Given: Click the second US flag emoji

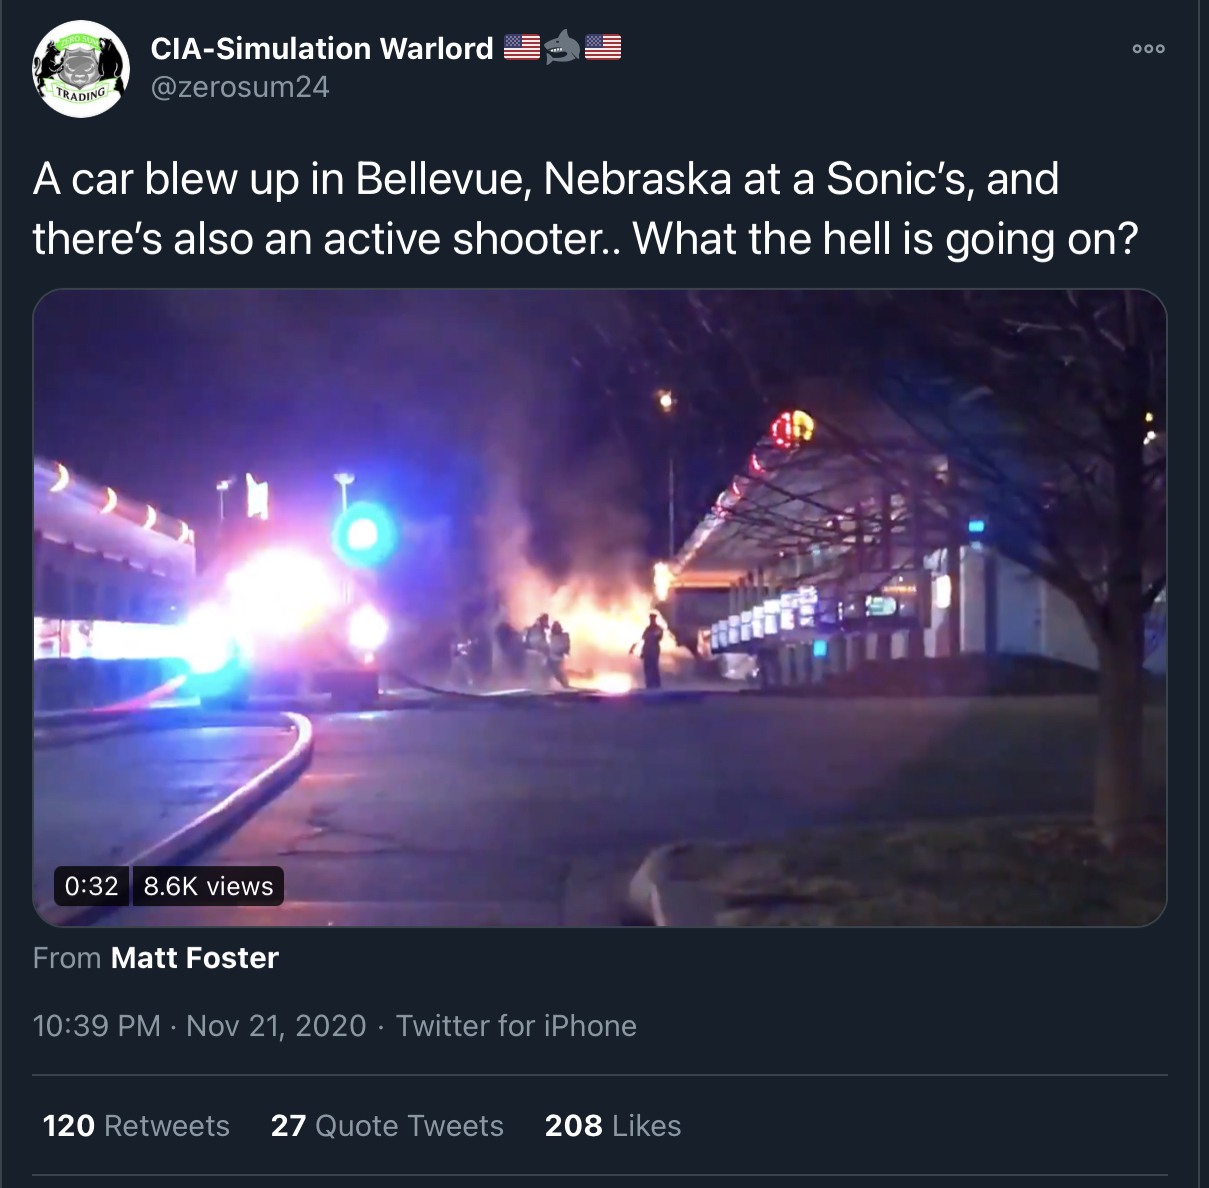Looking at the screenshot, I should pos(603,47).
